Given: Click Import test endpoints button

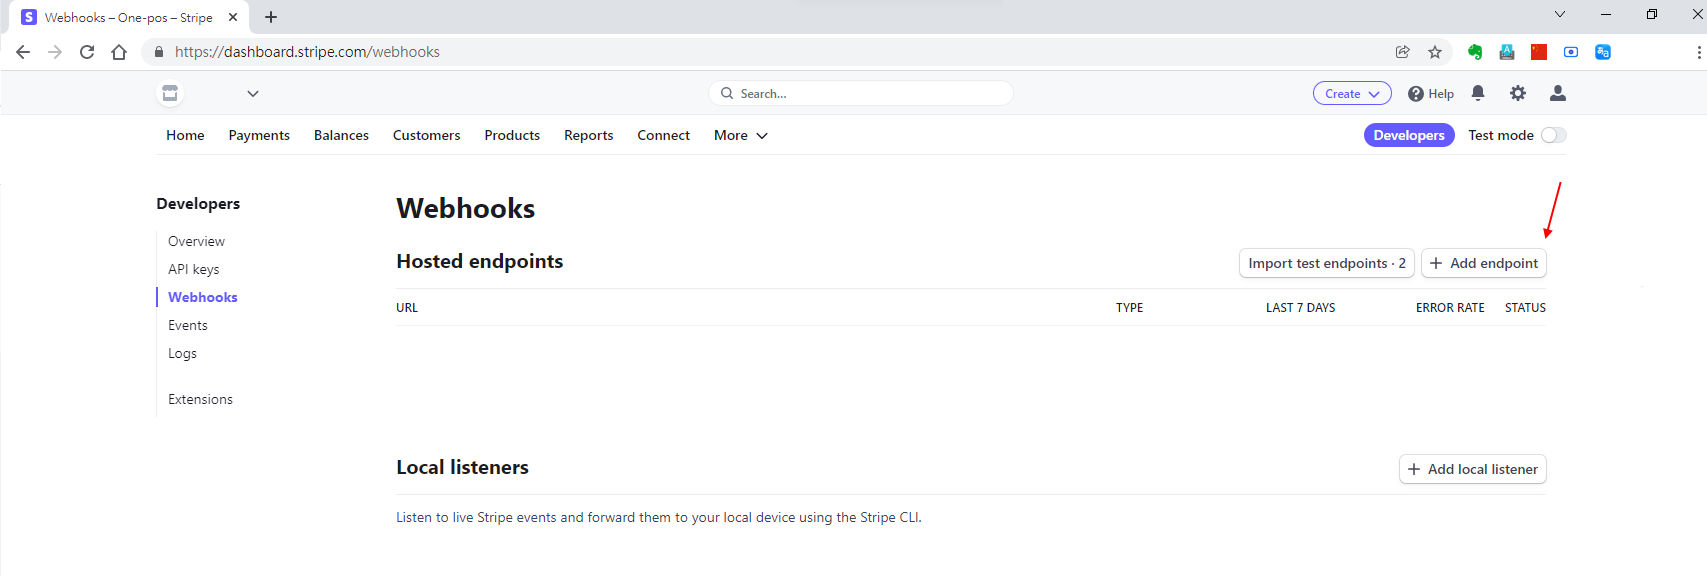Looking at the screenshot, I should coord(1327,263).
